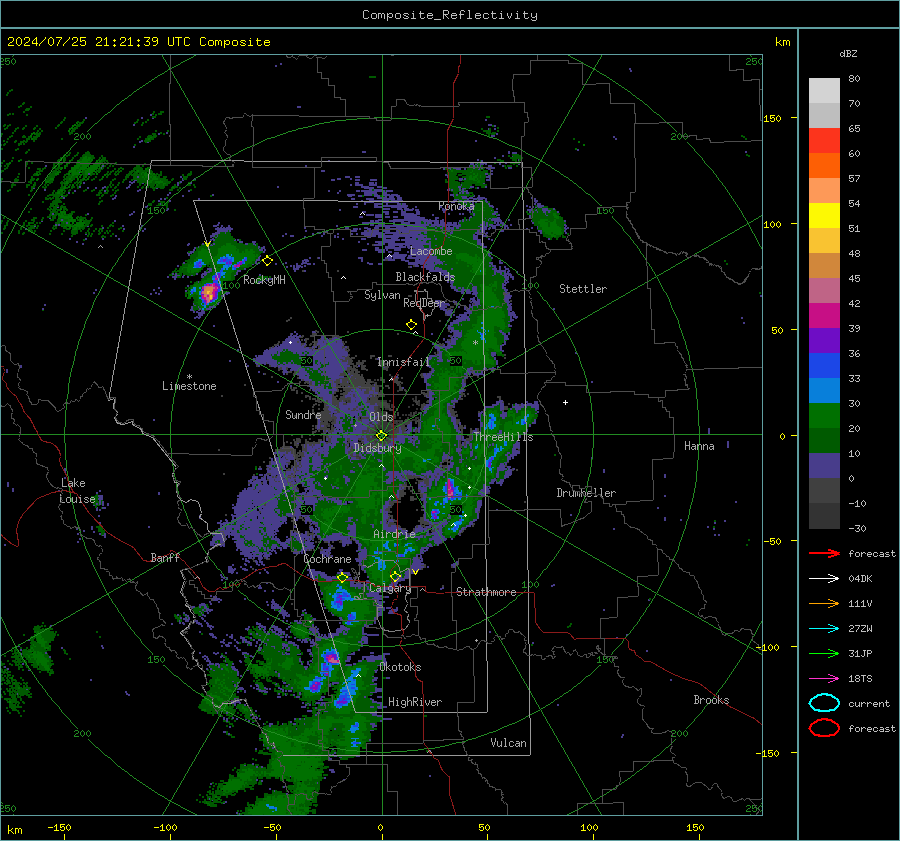The width and height of the screenshot is (900, 841).
Task: Click the yellow diamond marker beside RockyMH
Action: pos(267,261)
